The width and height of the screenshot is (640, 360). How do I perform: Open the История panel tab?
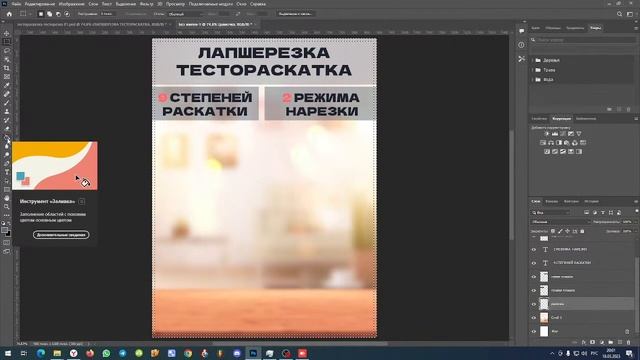(x=591, y=201)
